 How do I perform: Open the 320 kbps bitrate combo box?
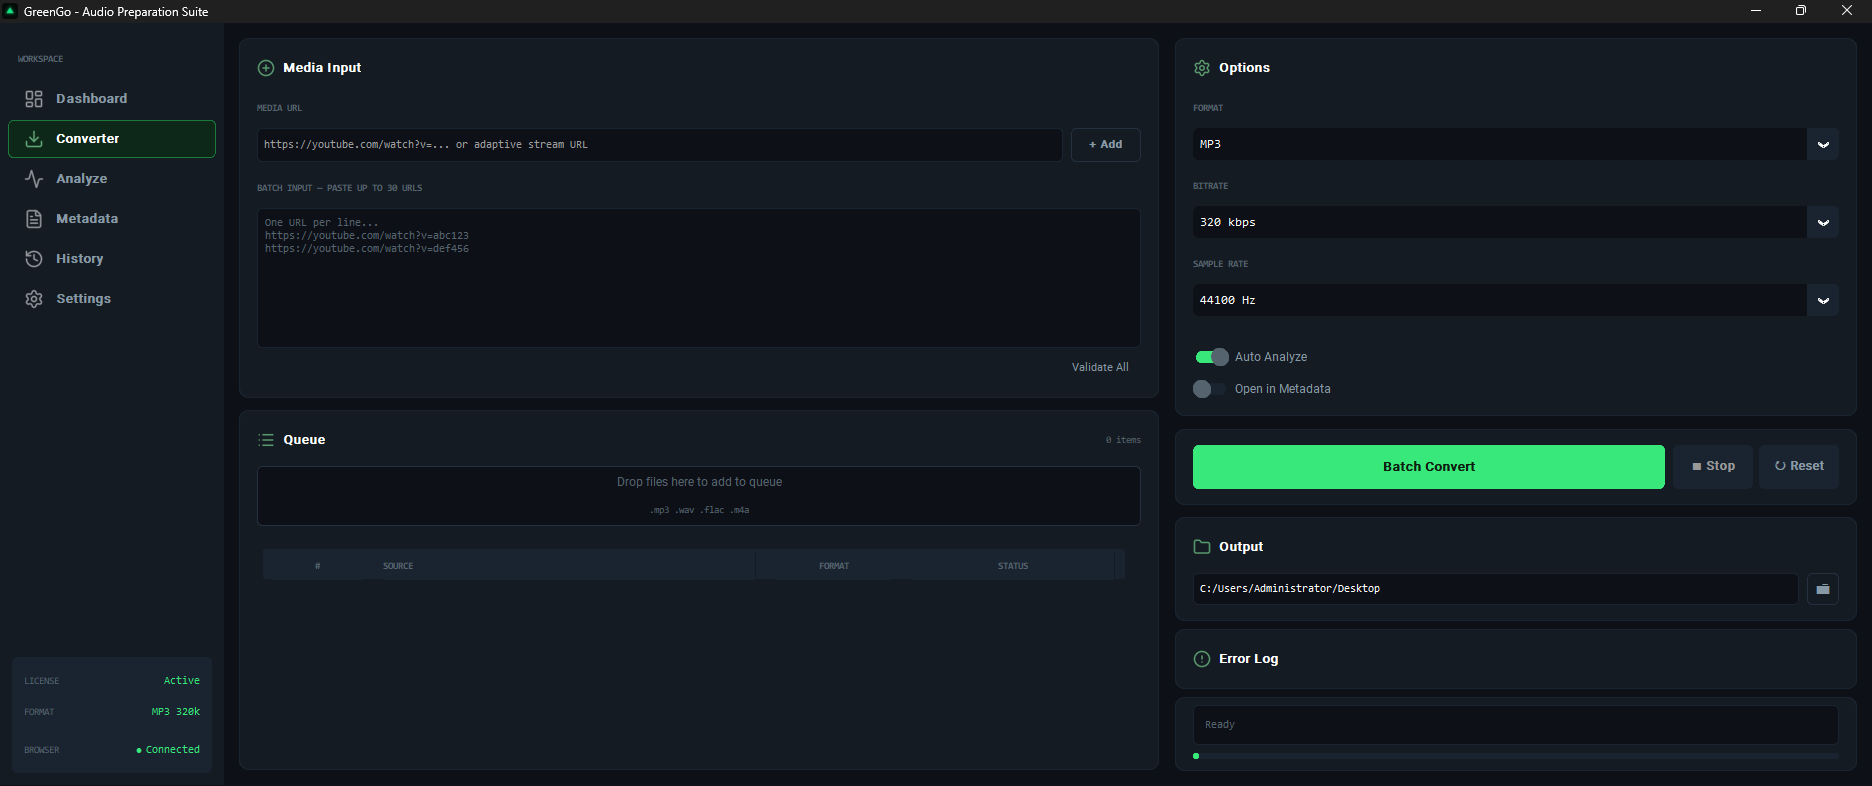(x=1515, y=222)
